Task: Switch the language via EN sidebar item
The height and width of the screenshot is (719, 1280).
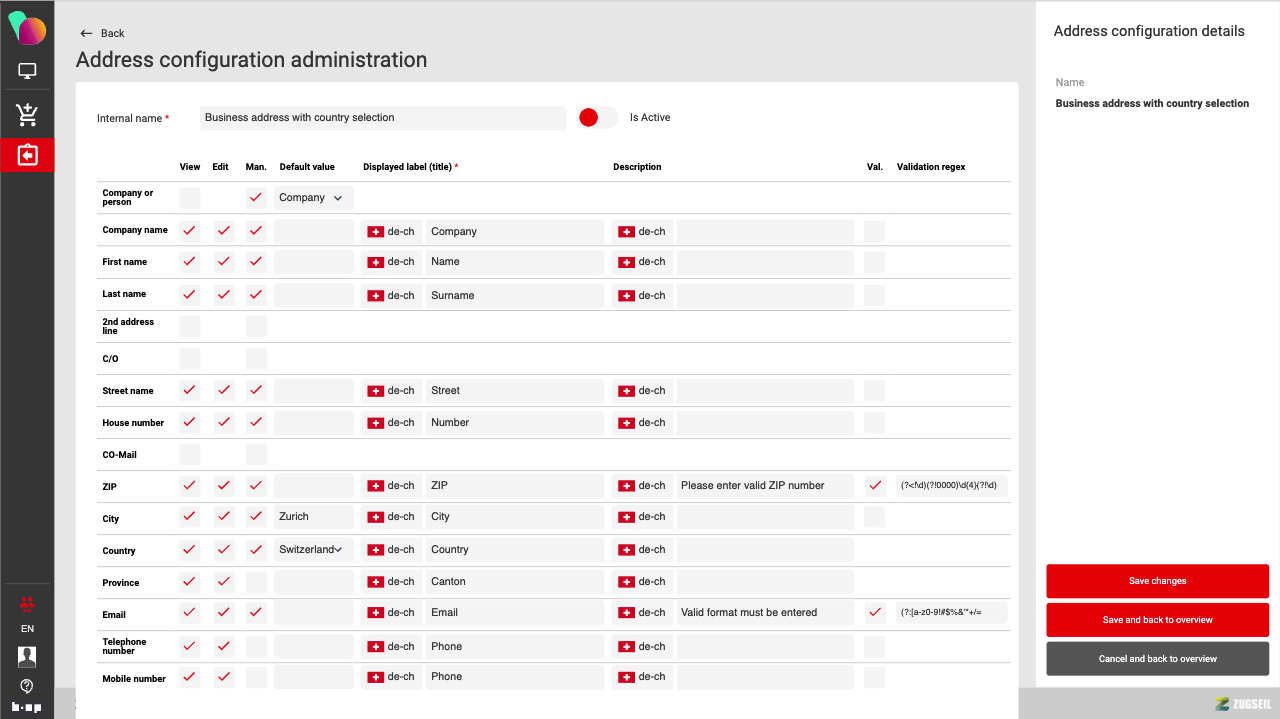Action: pos(27,629)
